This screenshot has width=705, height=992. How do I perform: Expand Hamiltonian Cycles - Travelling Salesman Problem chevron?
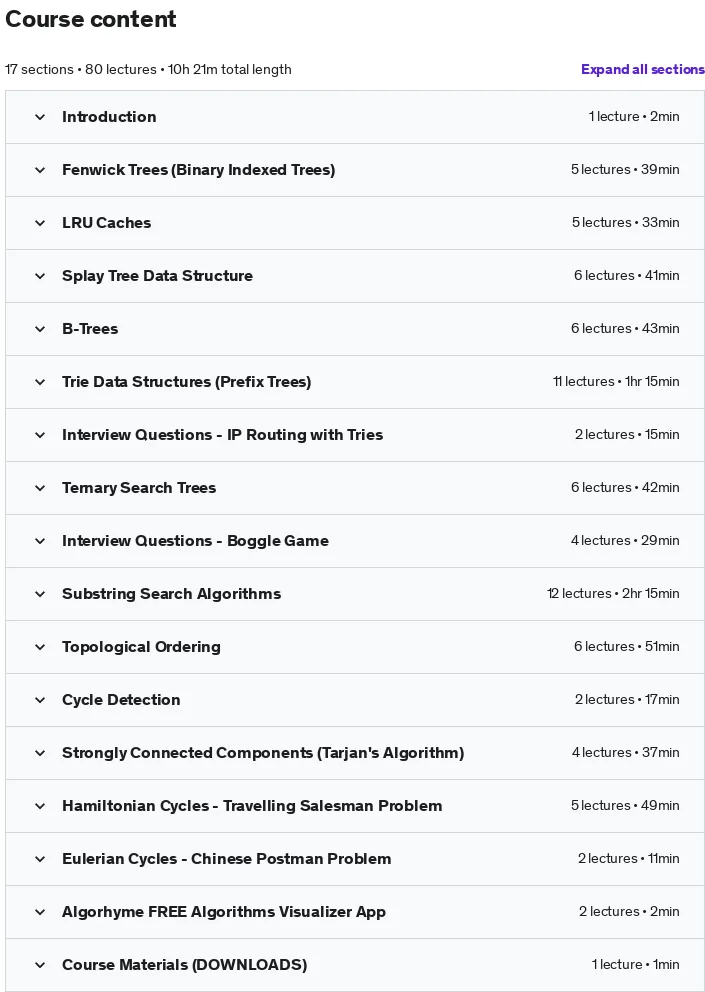coord(40,806)
